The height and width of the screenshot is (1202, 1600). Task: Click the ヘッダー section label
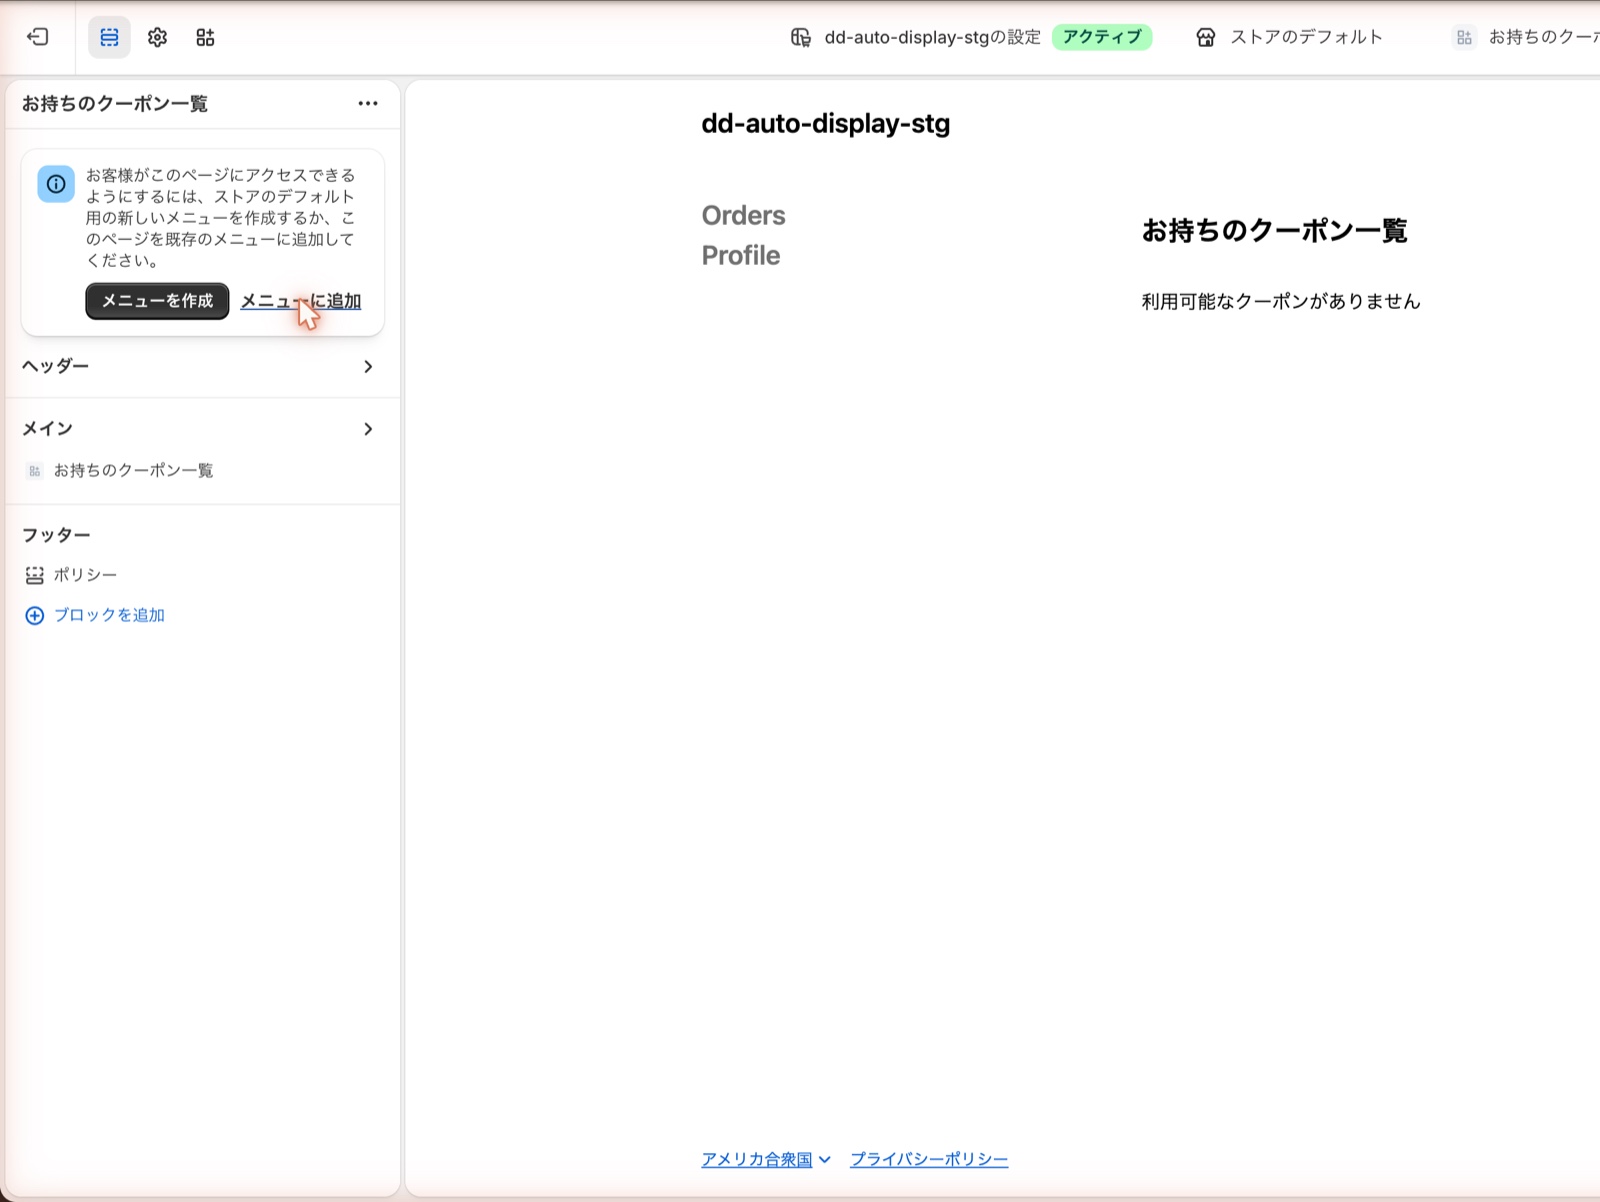click(x=56, y=366)
